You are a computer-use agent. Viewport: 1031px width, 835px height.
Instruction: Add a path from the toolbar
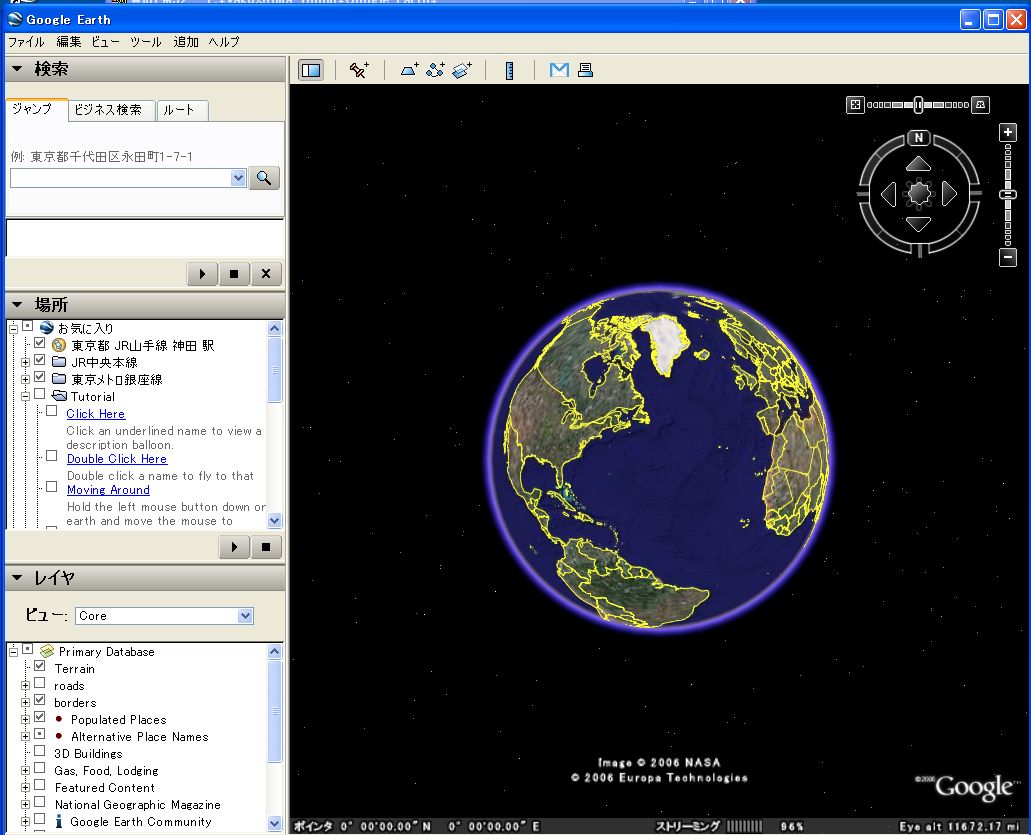point(435,70)
